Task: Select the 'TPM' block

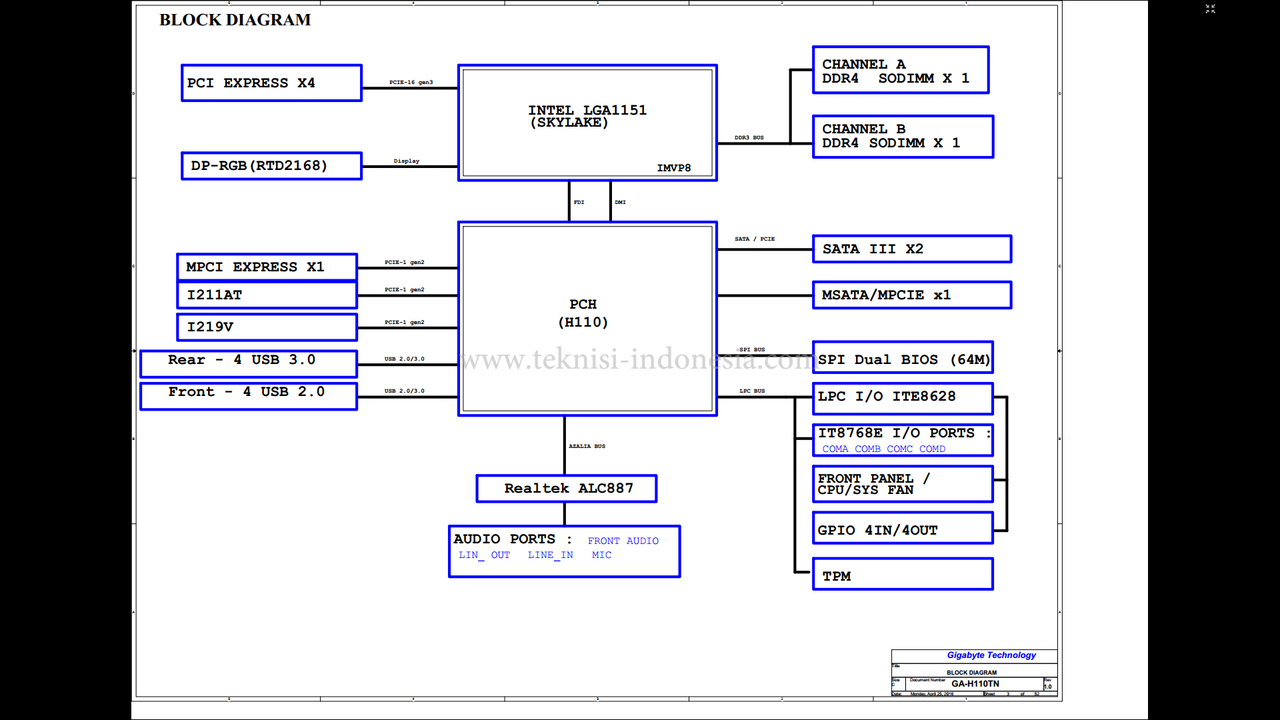Action: tap(902, 574)
